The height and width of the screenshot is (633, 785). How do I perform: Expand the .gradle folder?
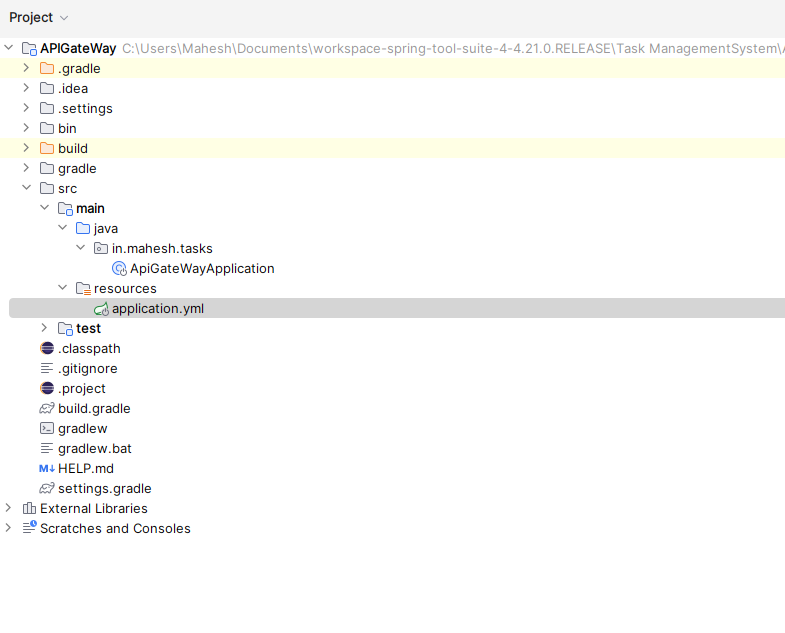[x=27, y=68]
